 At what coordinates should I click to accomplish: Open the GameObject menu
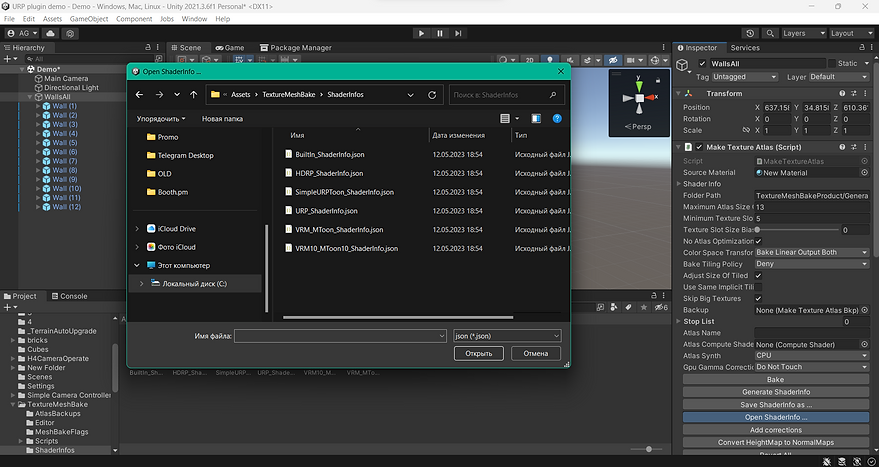[x=89, y=19]
